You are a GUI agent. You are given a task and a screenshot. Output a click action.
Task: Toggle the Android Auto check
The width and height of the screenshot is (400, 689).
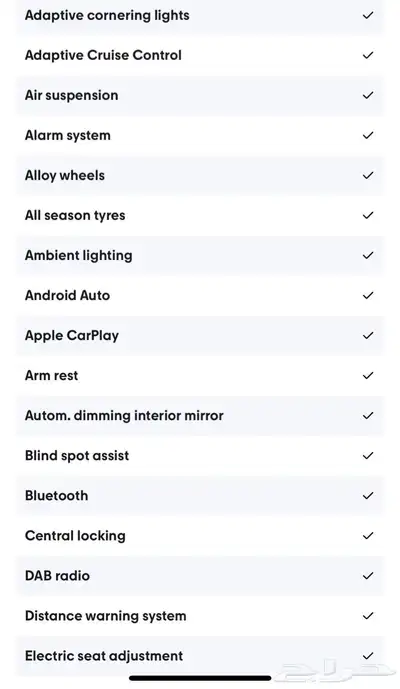368,295
